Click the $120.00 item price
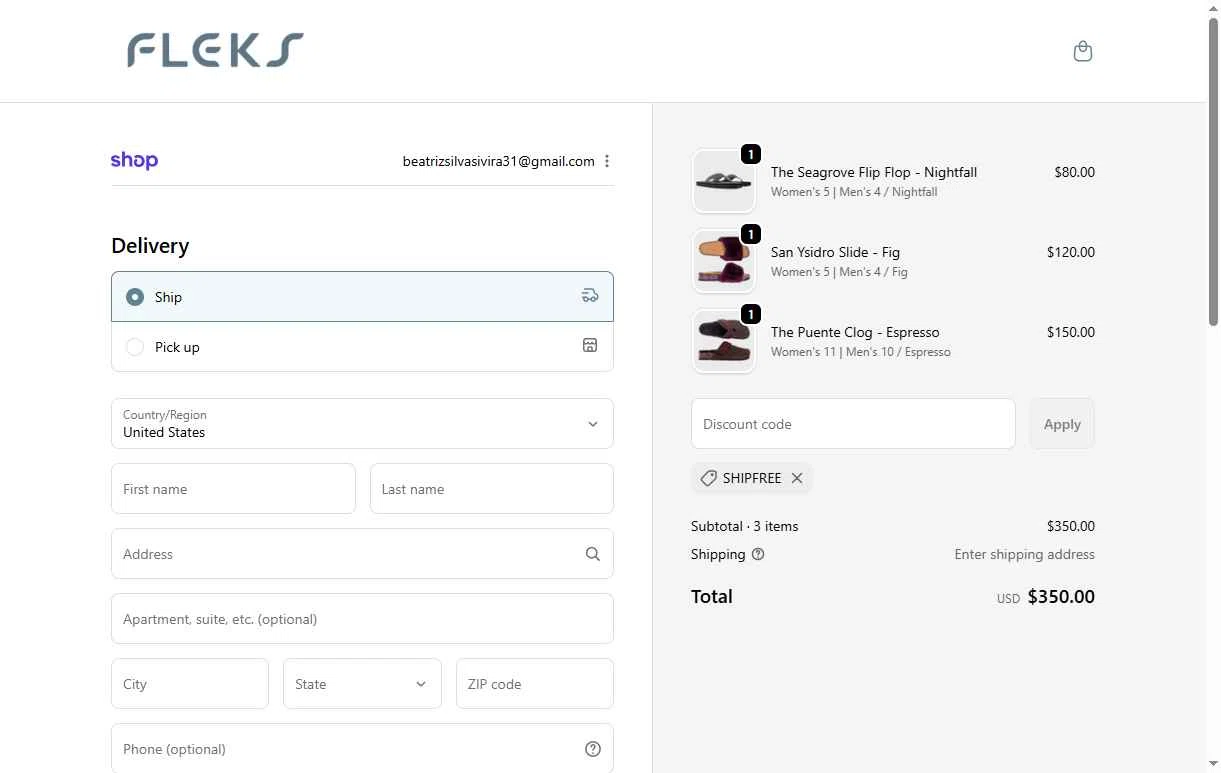This screenshot has width=1221, height=773. coord(1071,252)
